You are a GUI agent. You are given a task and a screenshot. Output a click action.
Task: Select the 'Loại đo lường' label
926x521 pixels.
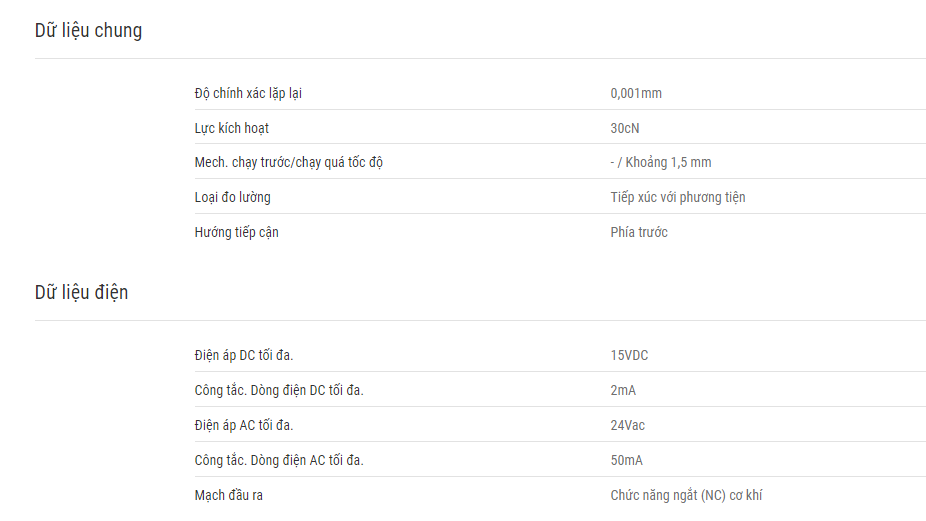[233, 197]
